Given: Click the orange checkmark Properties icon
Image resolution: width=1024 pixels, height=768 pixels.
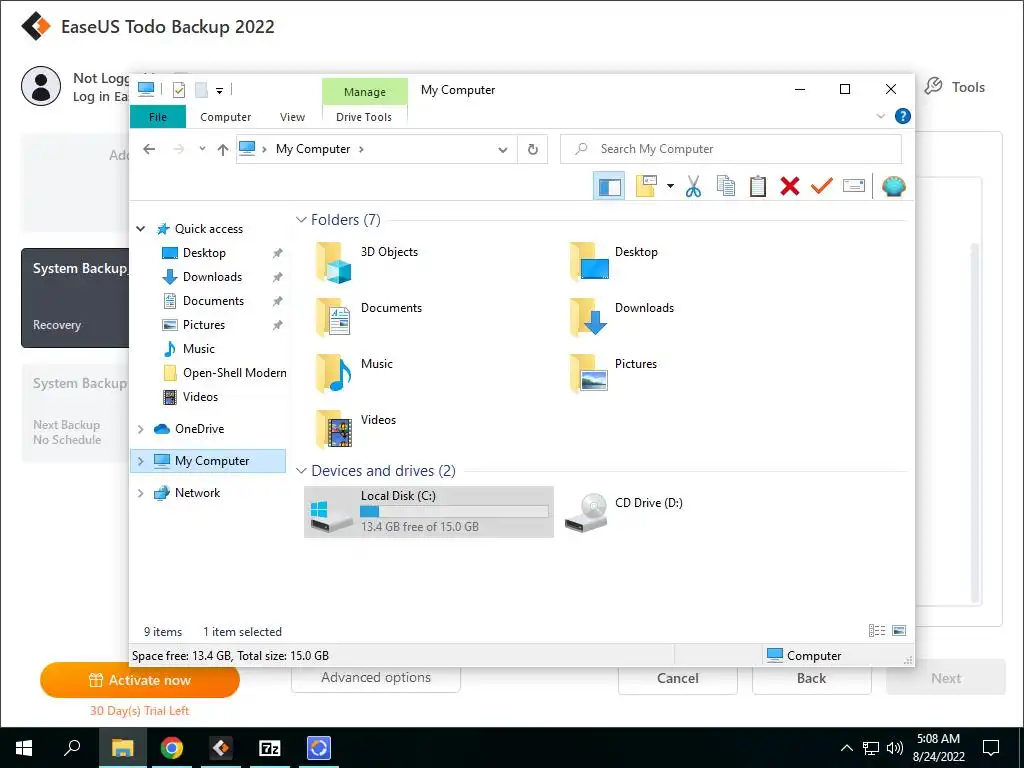Looking at the screenshot, I should point(822,187).
